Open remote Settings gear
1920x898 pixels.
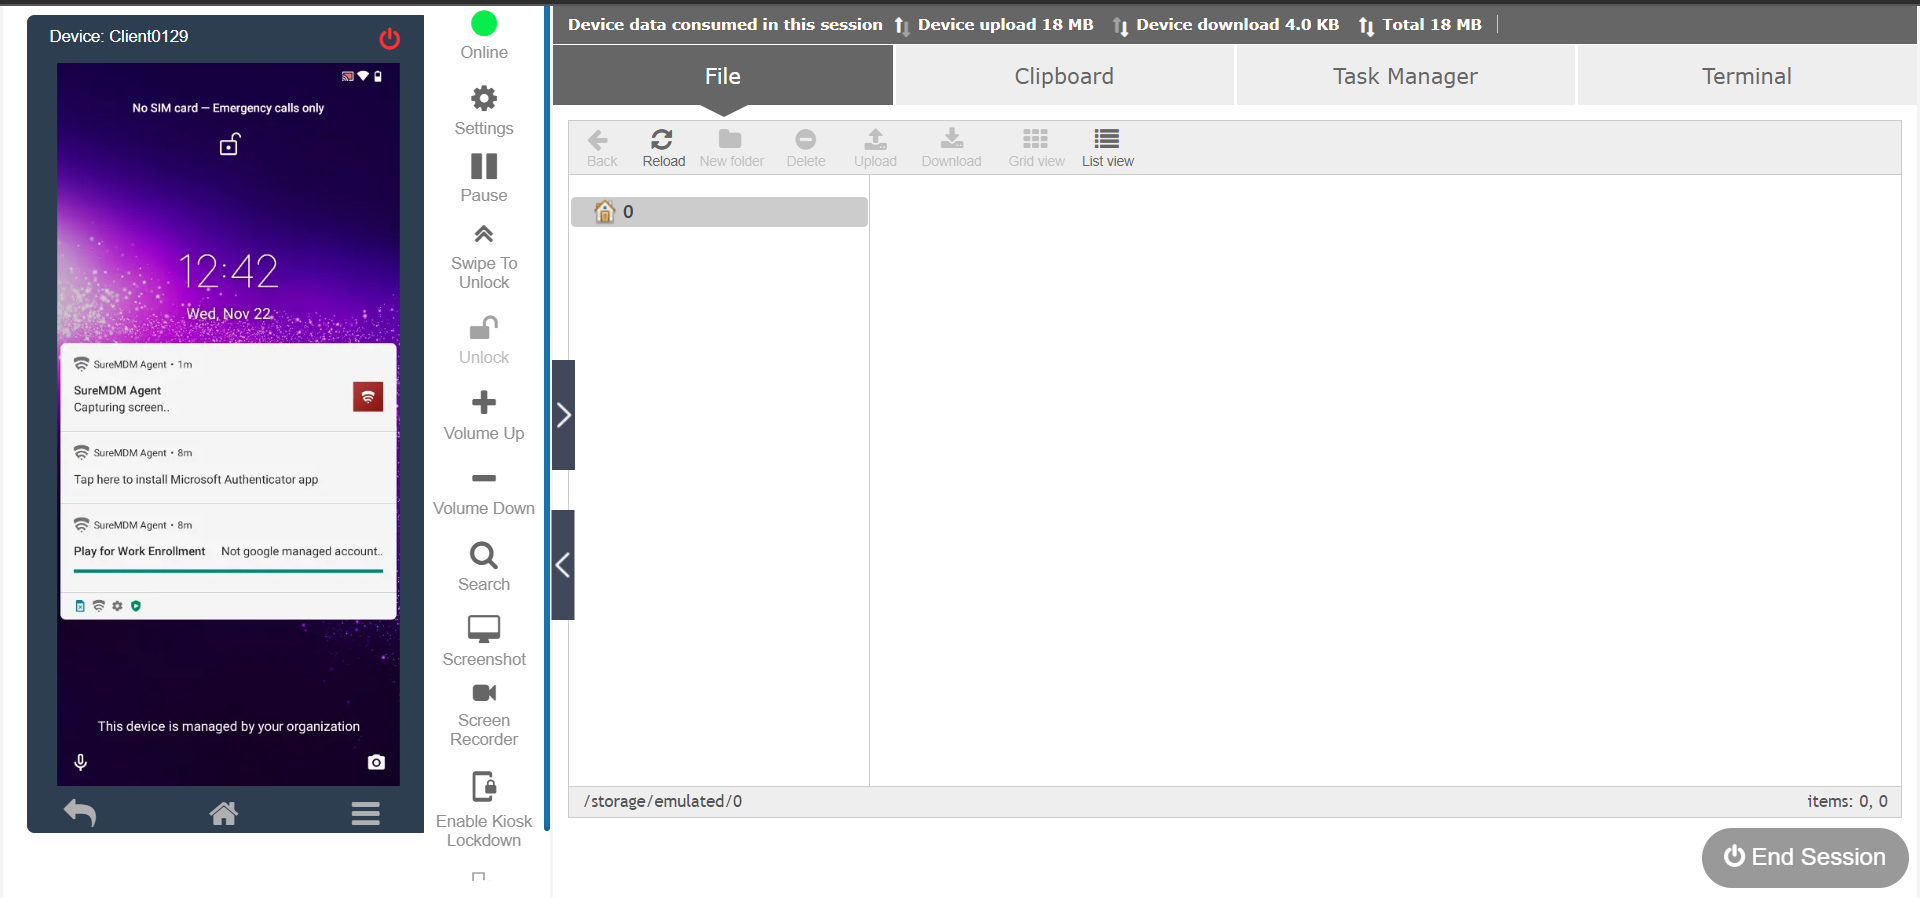point(484,99)
